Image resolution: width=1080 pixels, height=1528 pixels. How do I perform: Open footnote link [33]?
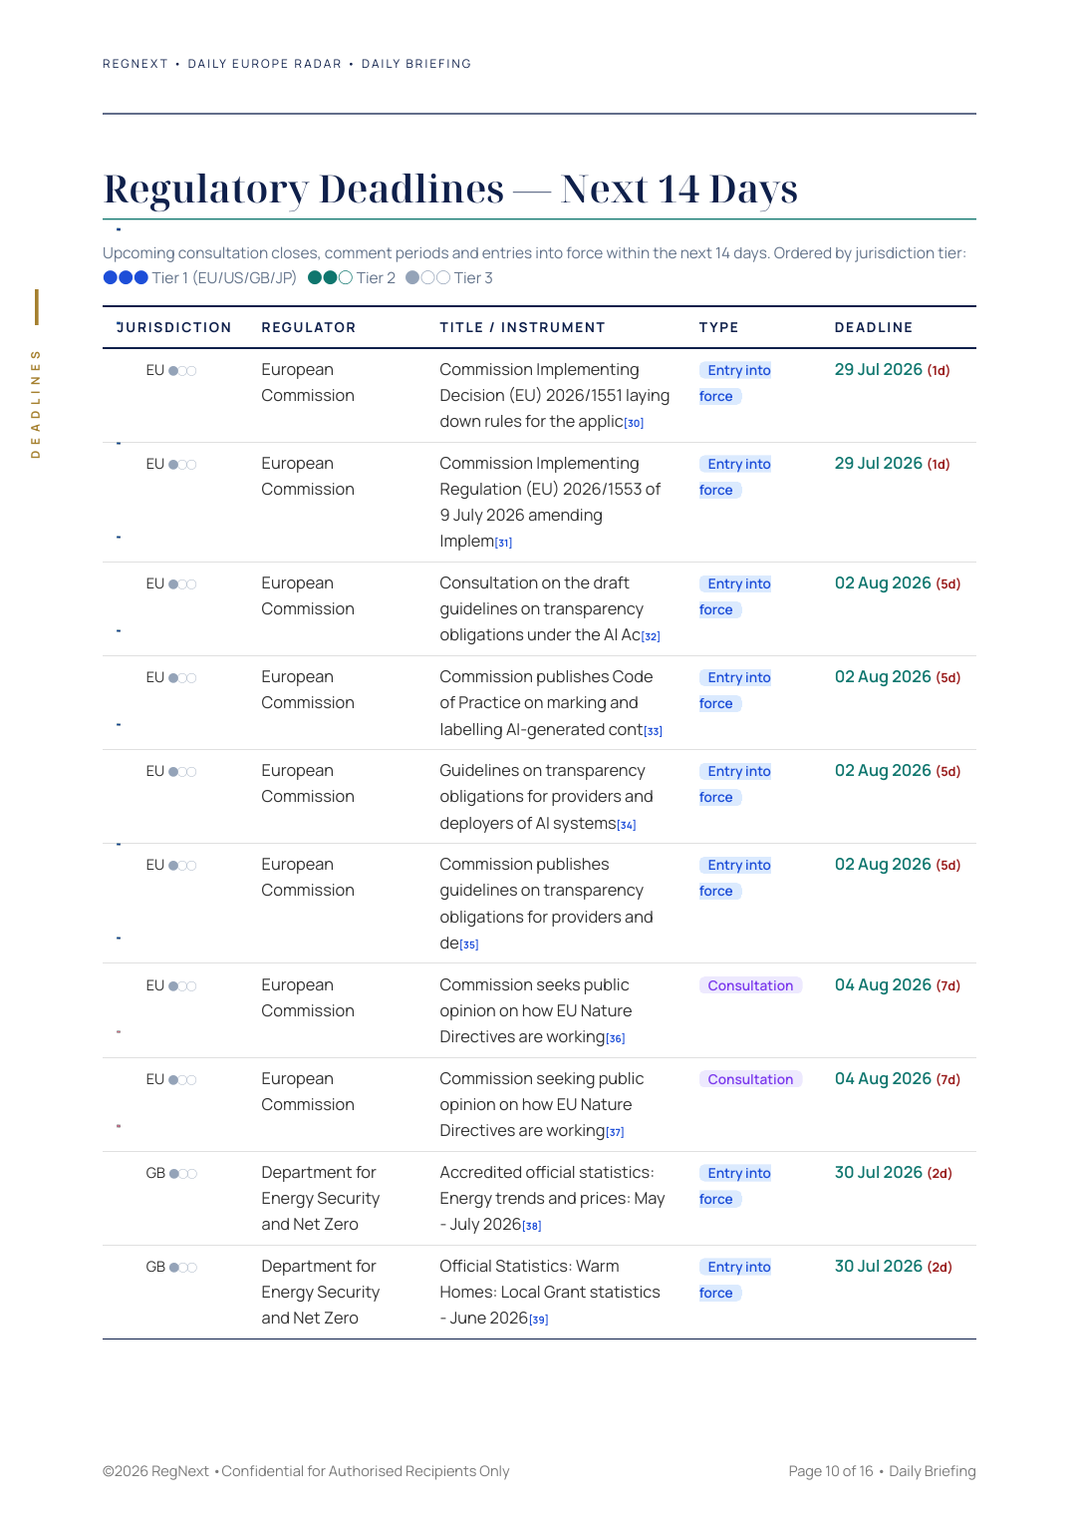pyautogui.click(x=653, y=732)
